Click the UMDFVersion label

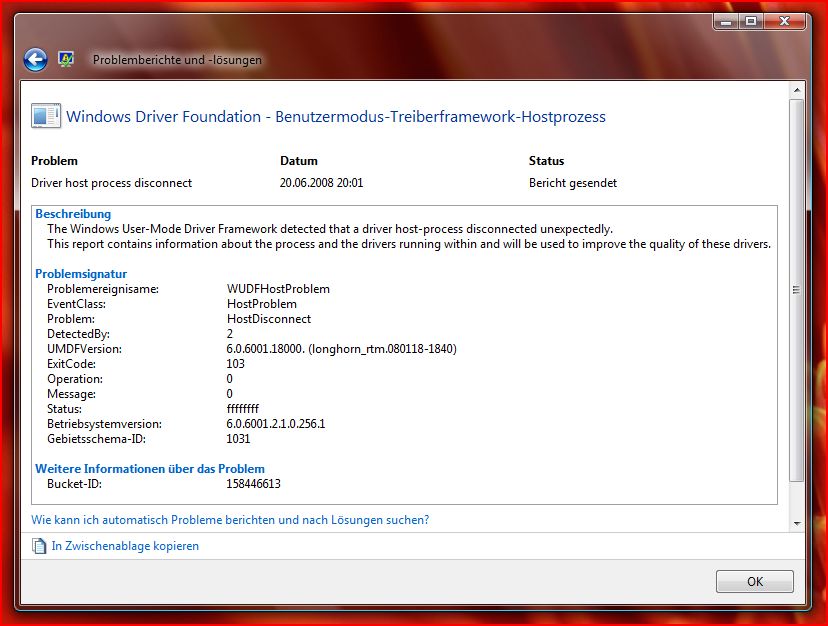[x=84, y=349]
